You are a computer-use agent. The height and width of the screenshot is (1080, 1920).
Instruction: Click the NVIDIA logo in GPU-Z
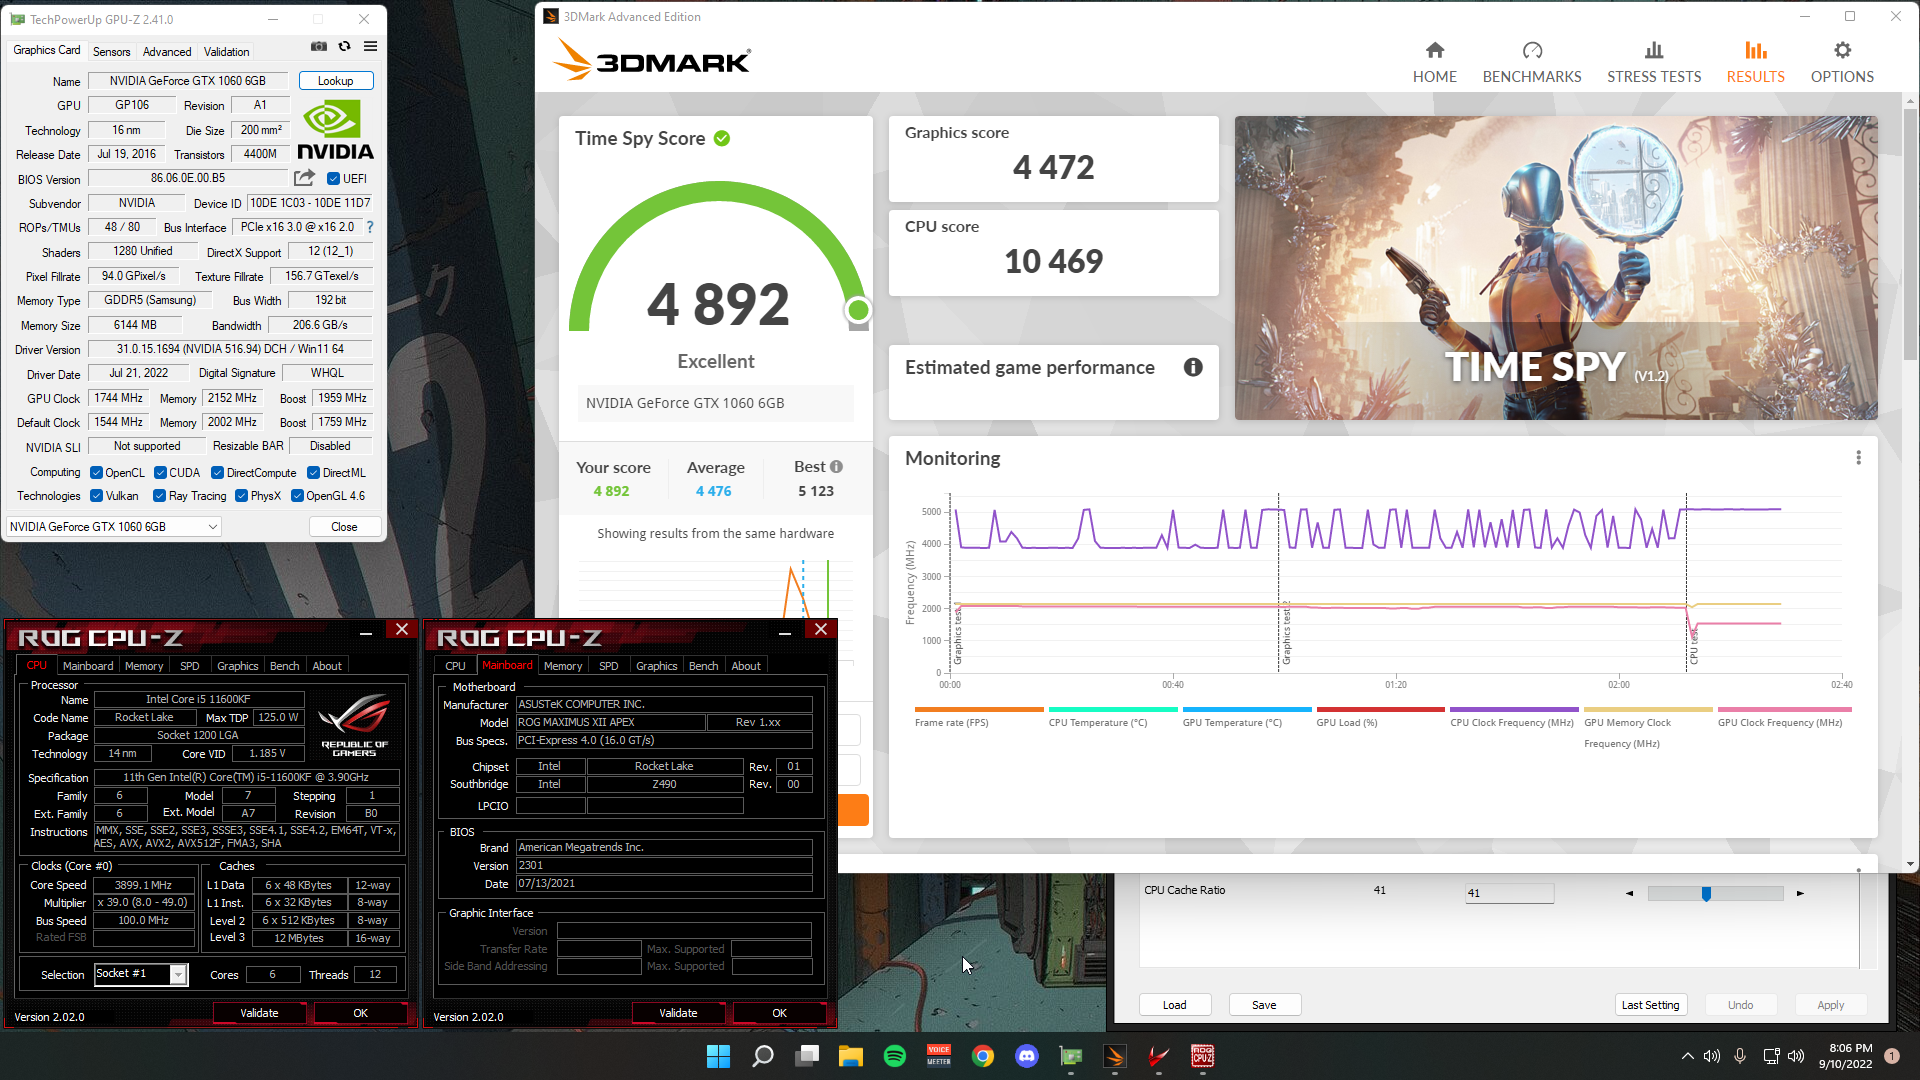click(335, 130)
